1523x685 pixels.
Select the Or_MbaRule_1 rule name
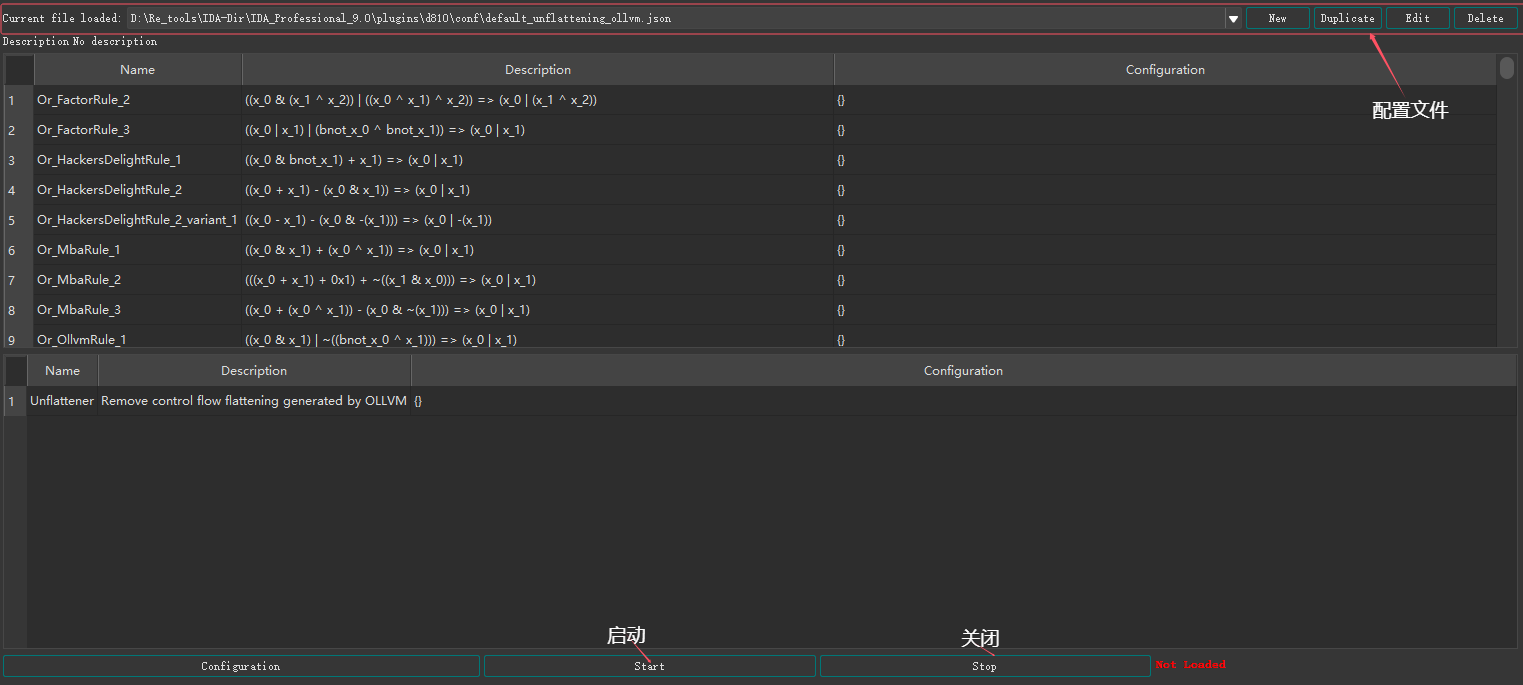pyautogui.click(x=79, y=250)
